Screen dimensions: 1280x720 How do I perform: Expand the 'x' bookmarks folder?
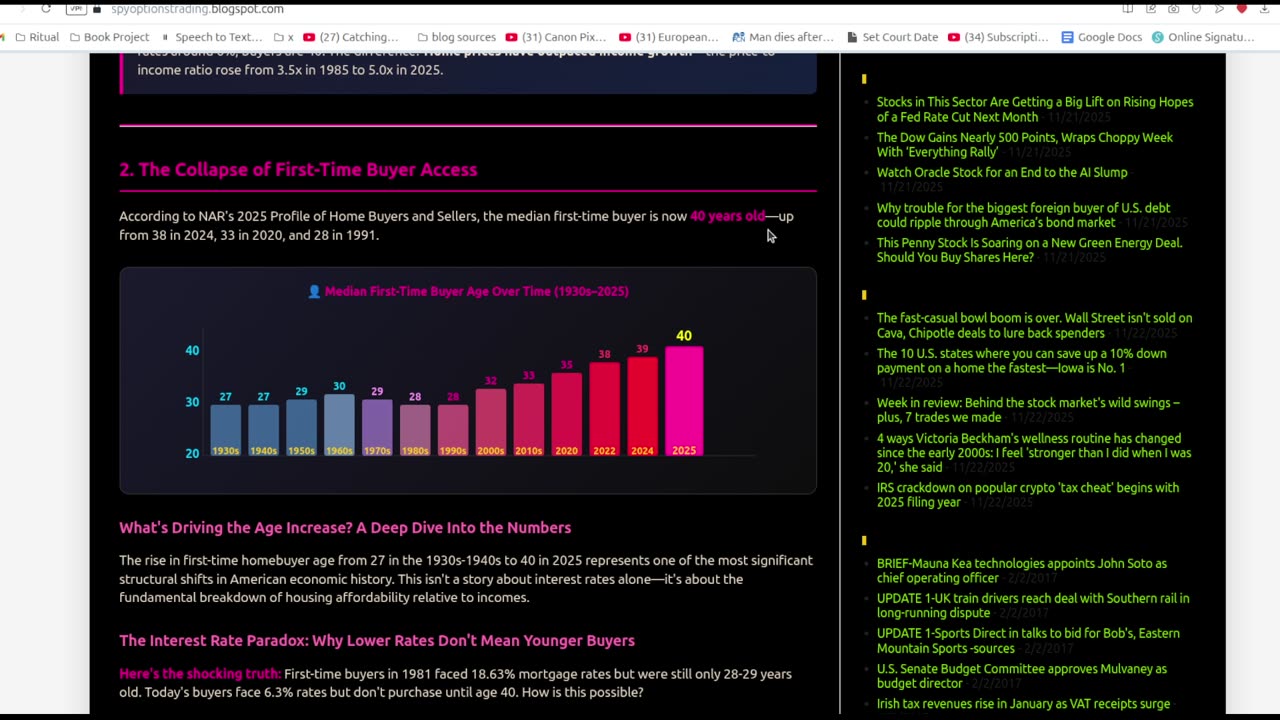(284, 37)
